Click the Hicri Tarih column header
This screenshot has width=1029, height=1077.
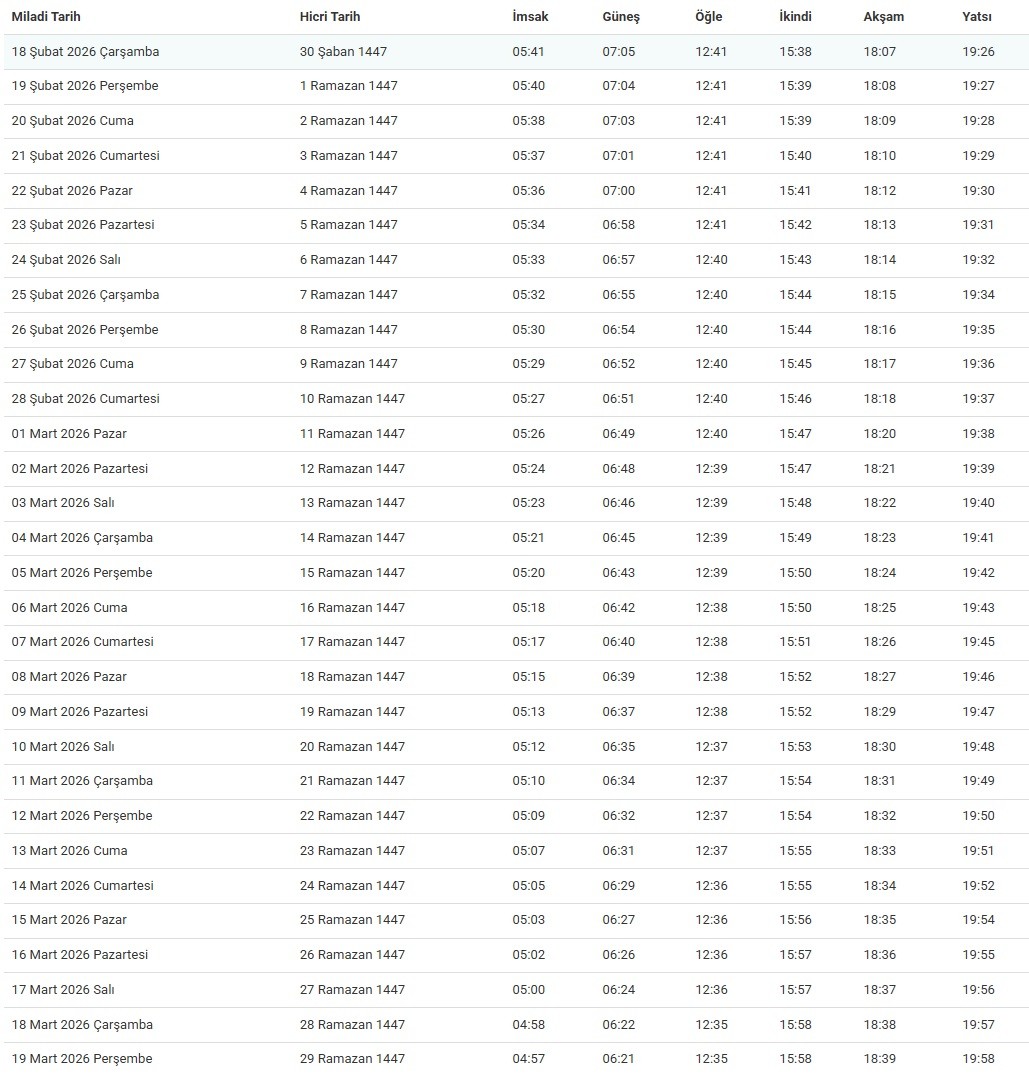[330, 17]
